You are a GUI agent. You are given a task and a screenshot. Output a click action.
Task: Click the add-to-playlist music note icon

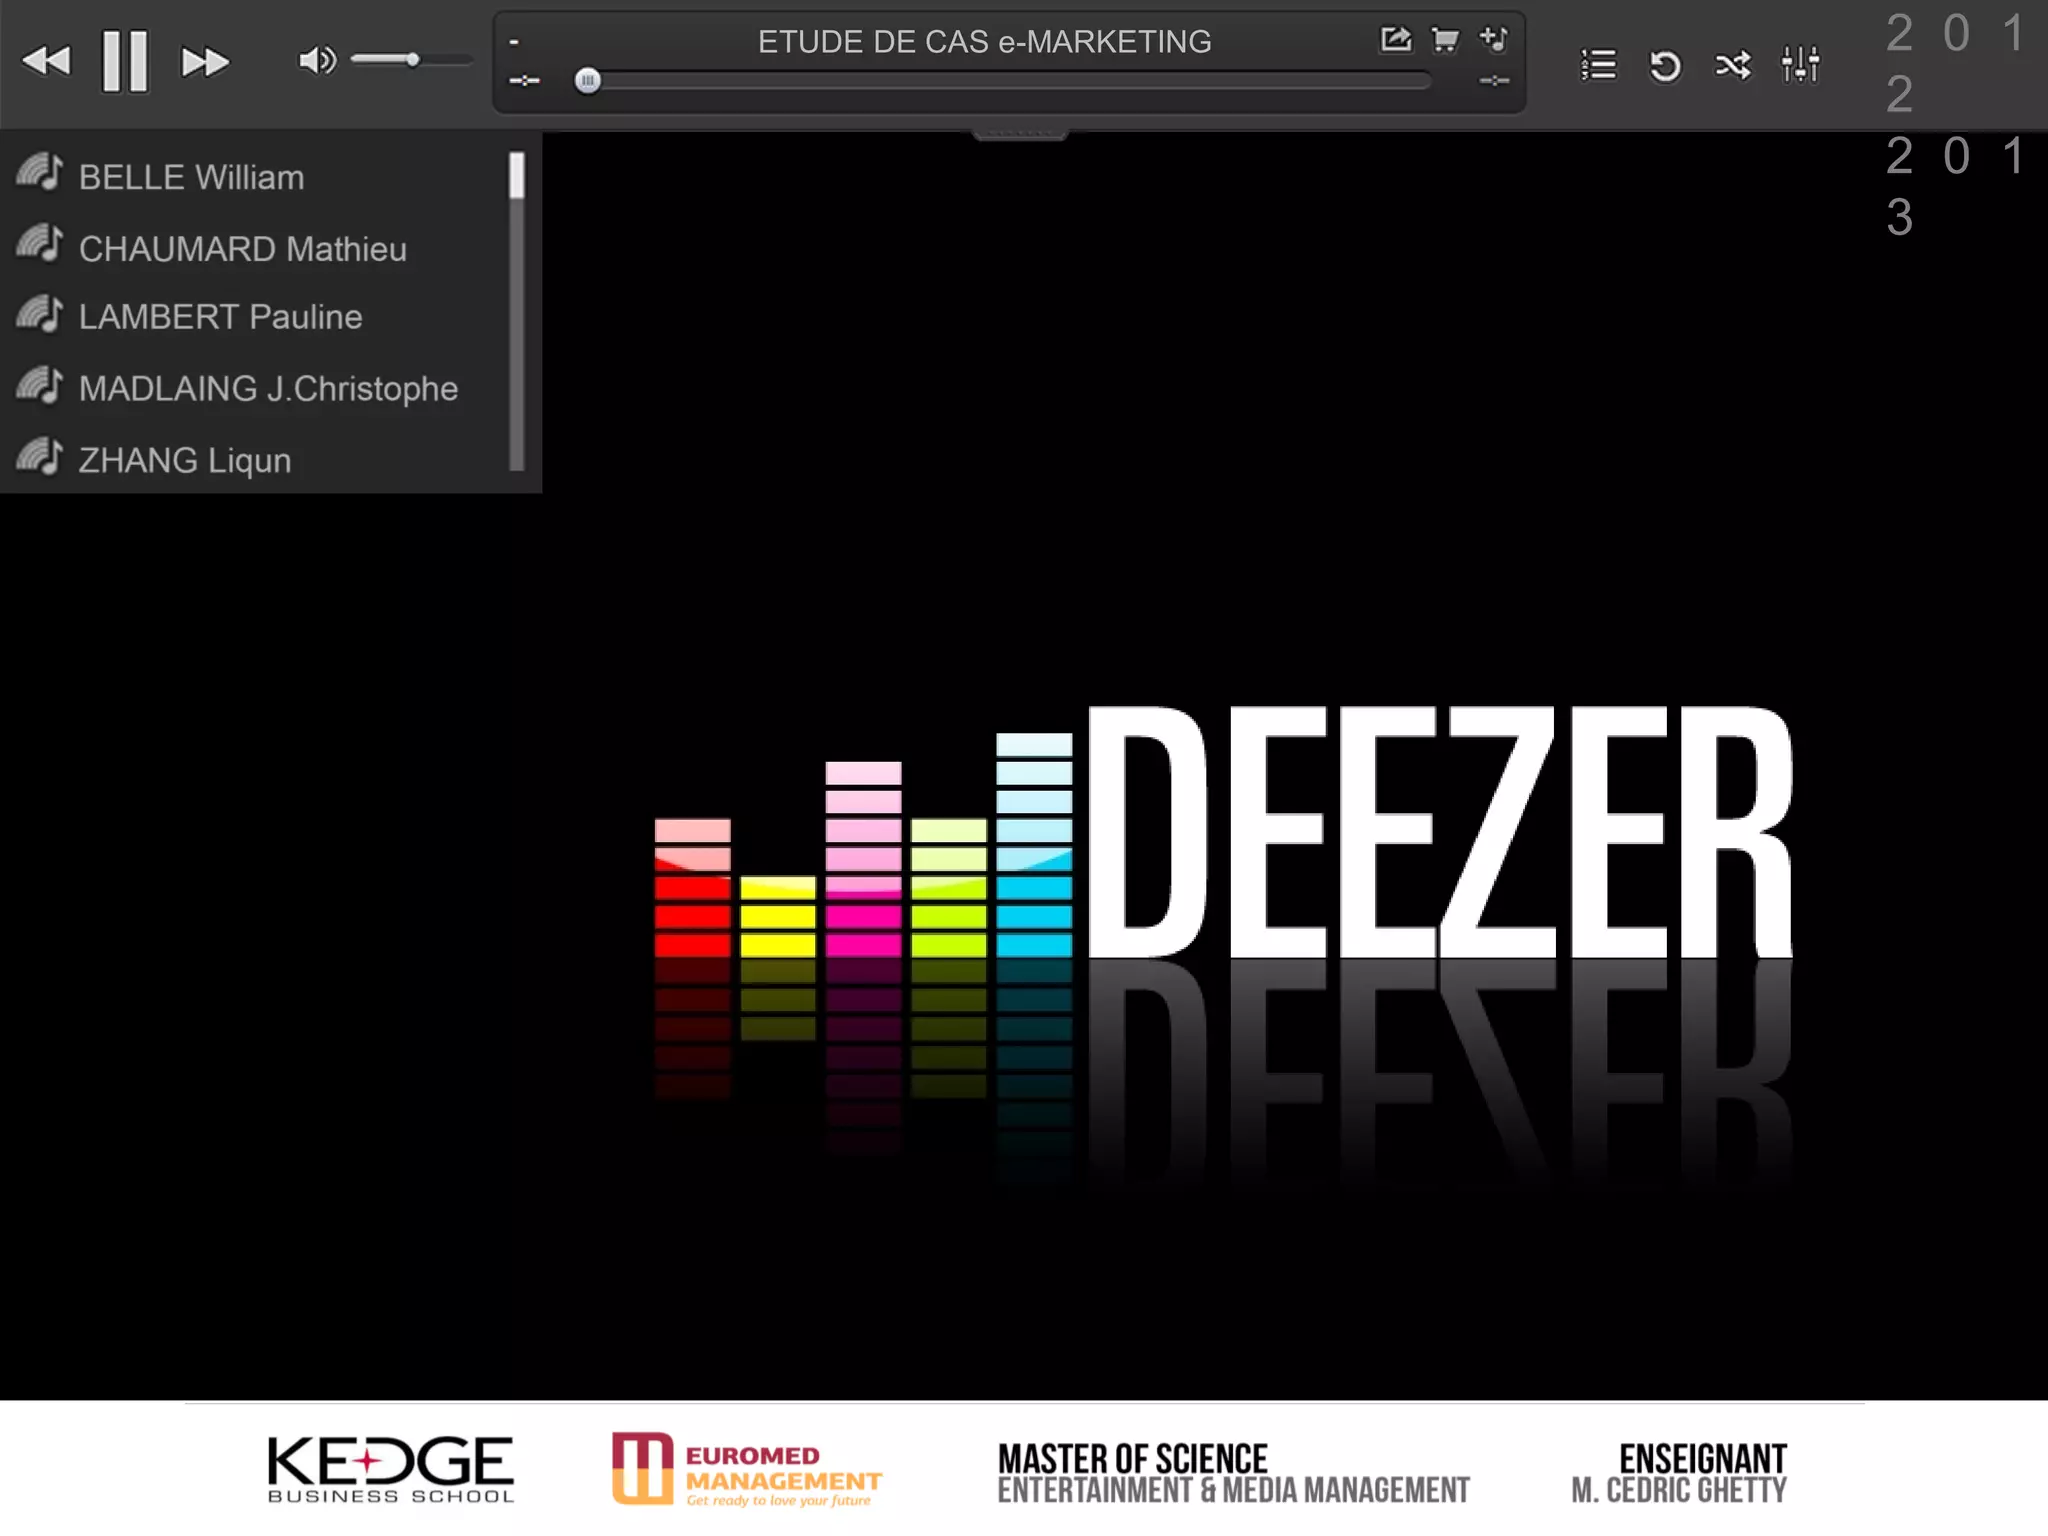coord(1494,40)
